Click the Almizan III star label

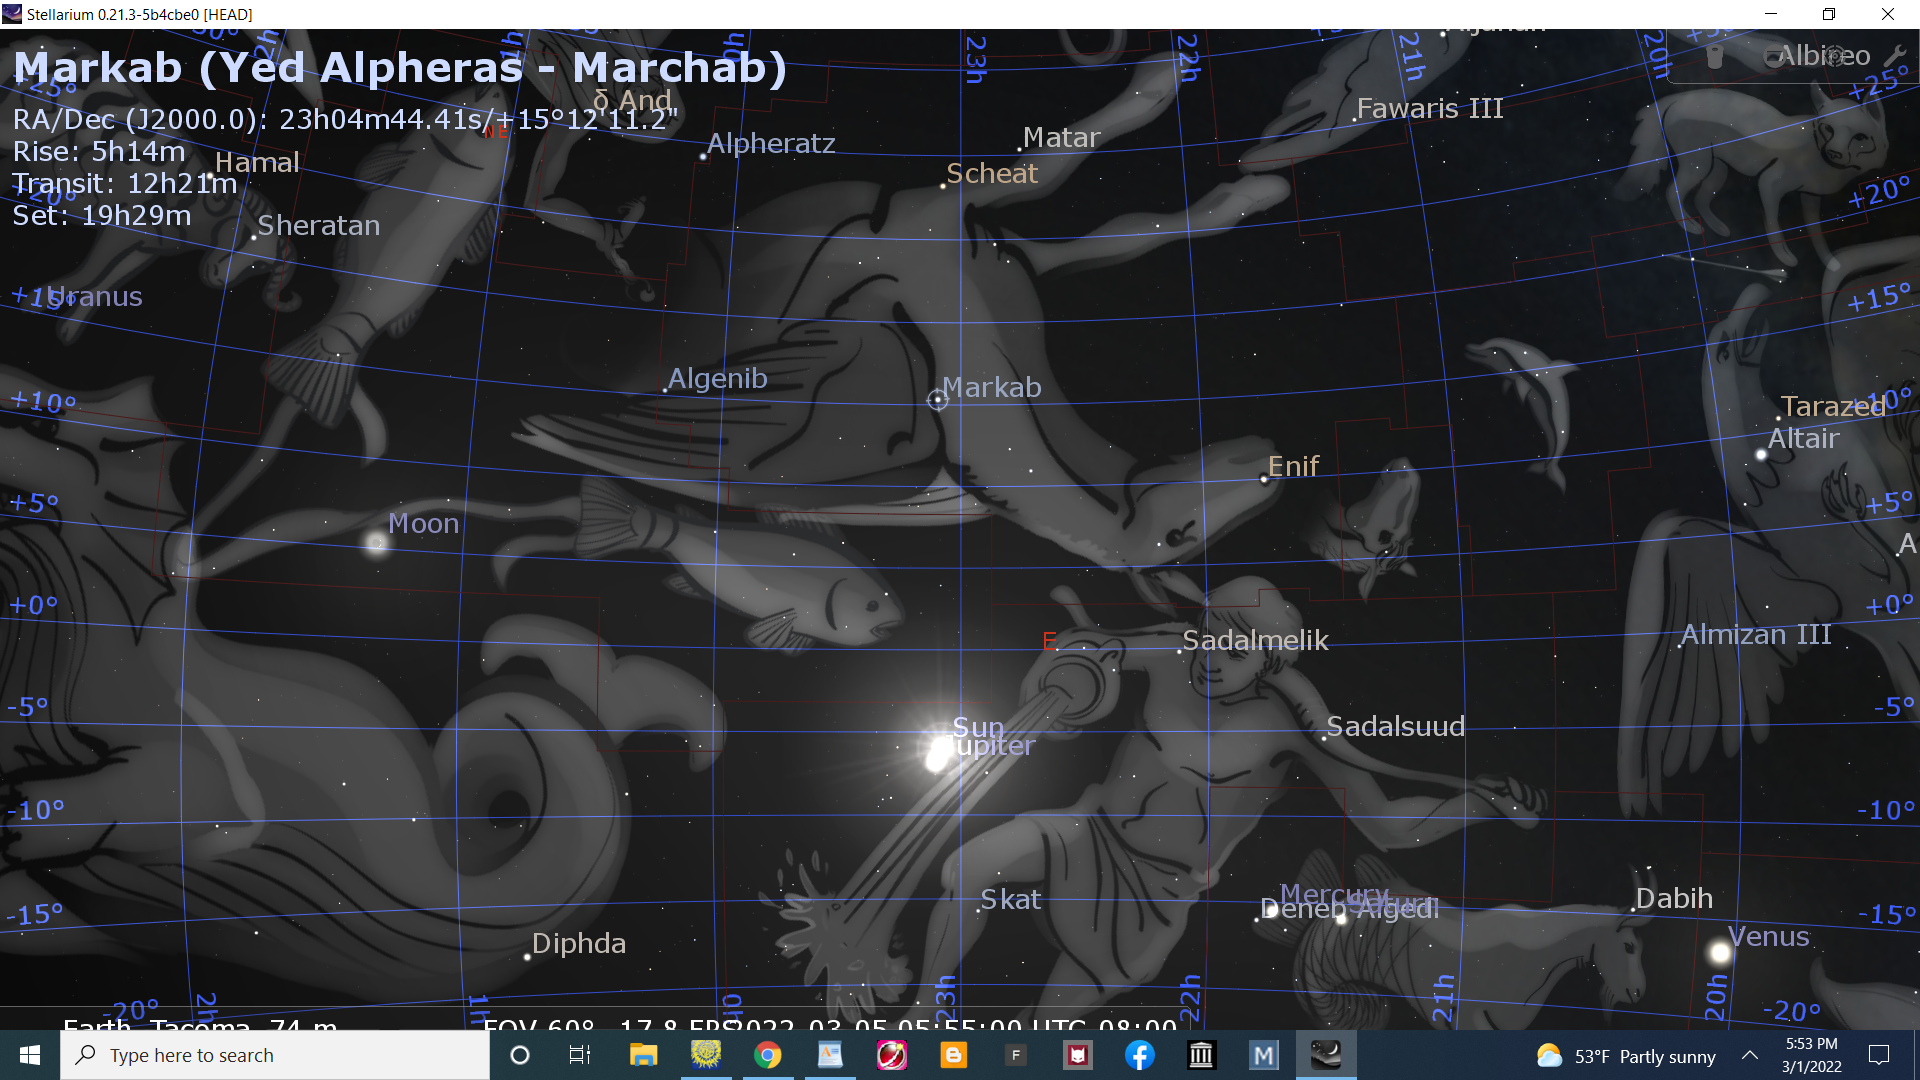[1756, 634]
